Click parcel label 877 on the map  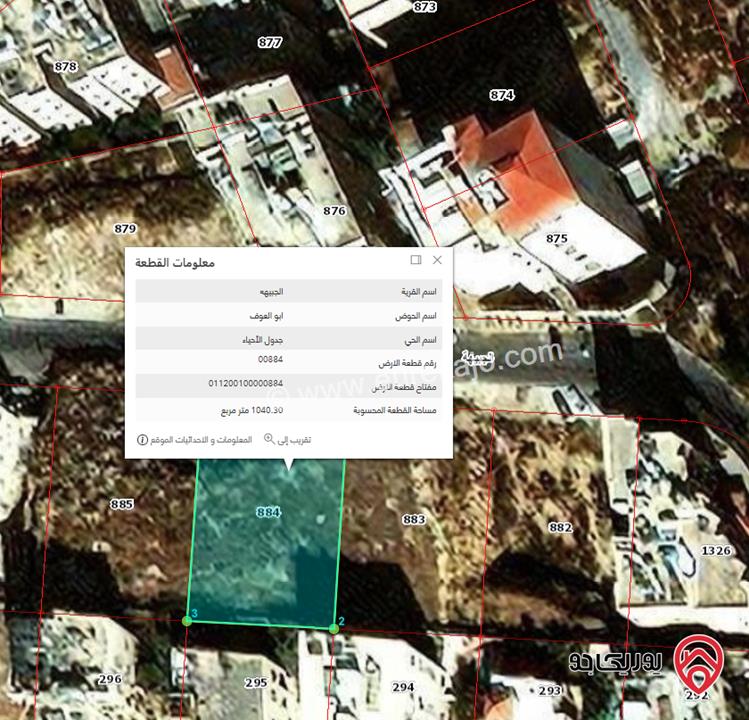click(270, 42)
